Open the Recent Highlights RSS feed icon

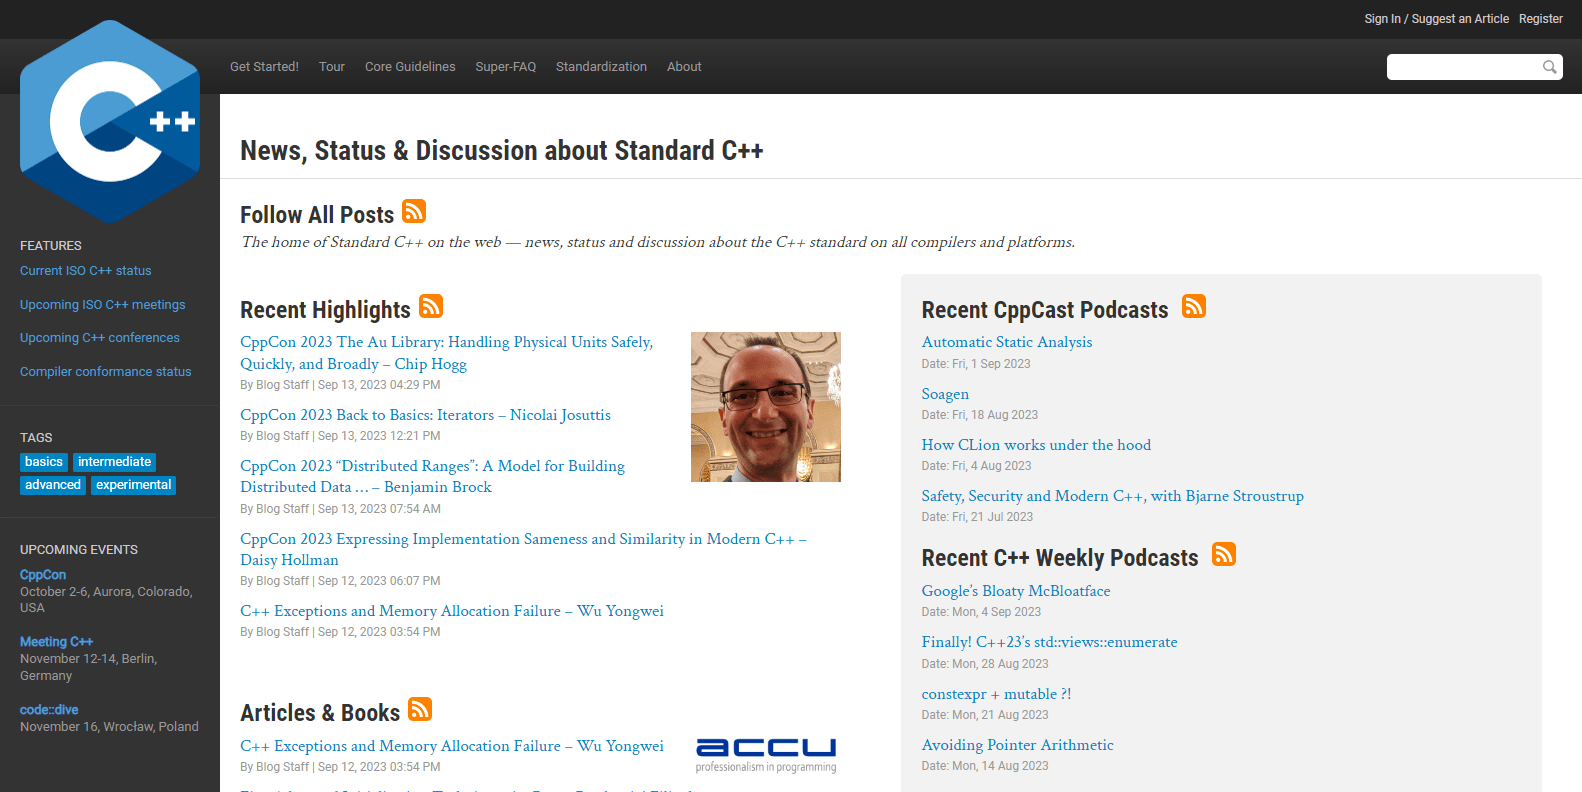(431, 306)
